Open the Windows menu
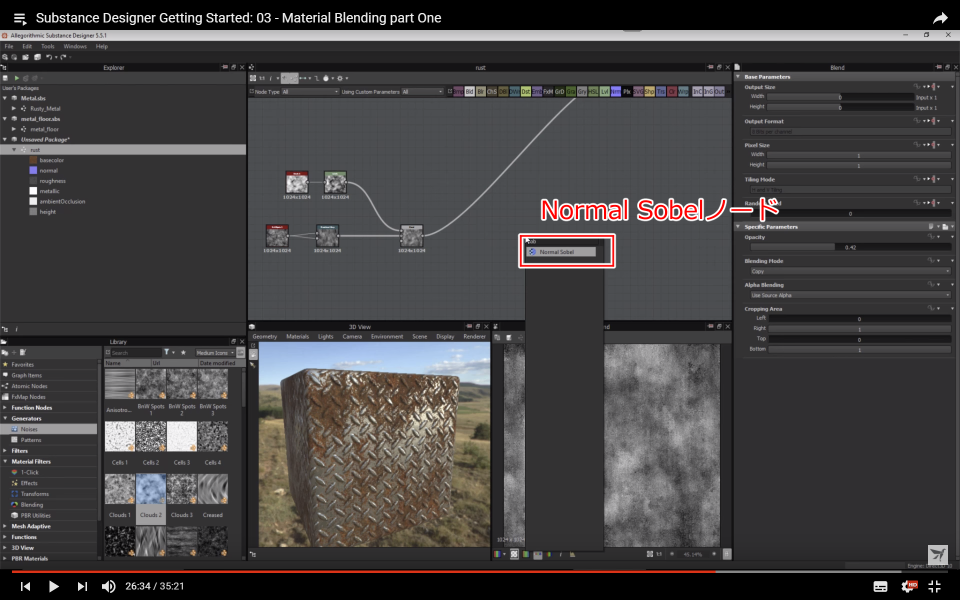The image size is (960, 600). tap(75, 47)
